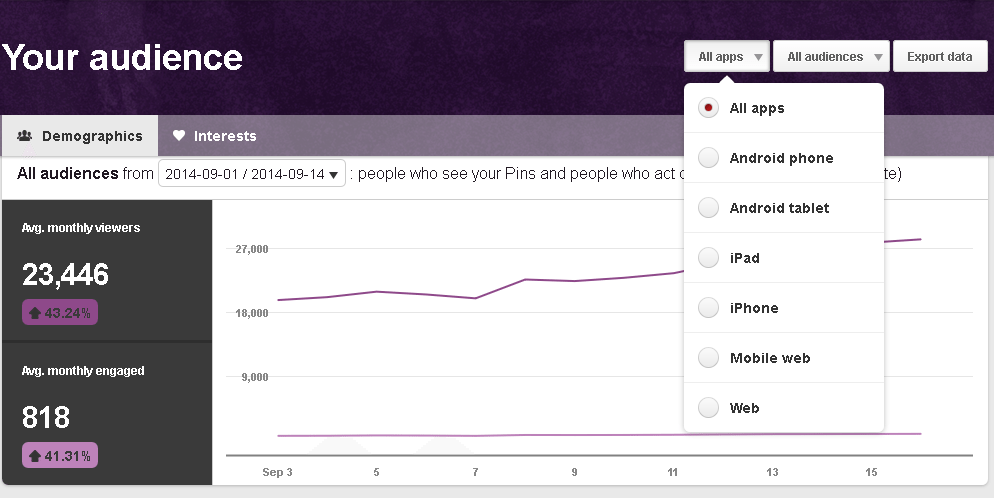
Task: Click the up arrow in the 41.31% badge
Action: [35, 456]
